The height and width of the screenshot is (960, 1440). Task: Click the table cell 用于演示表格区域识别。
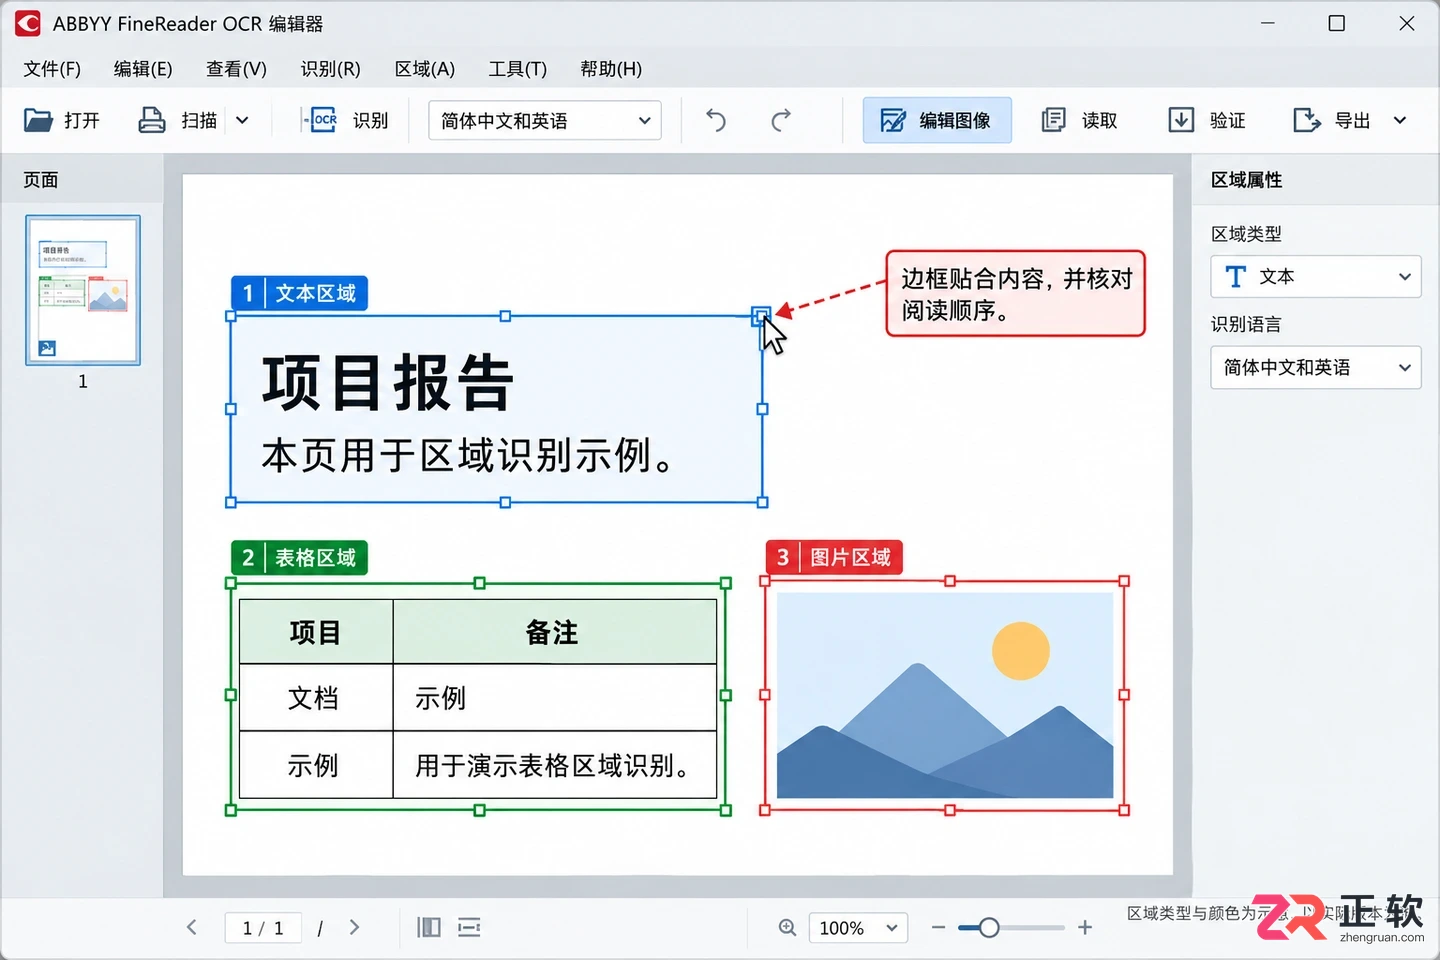pyautogui.click(x=555, y=765)
